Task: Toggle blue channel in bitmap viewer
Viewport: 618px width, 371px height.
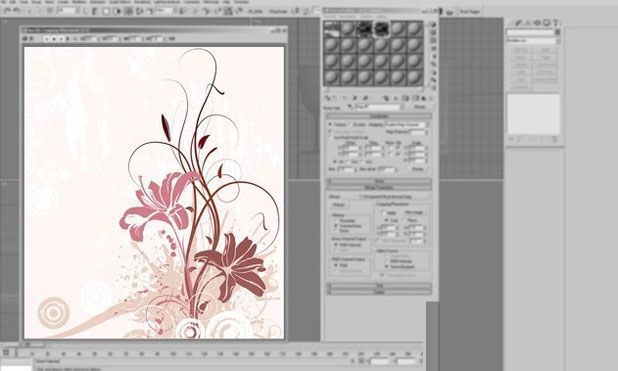Action: [x=61, y=39]
